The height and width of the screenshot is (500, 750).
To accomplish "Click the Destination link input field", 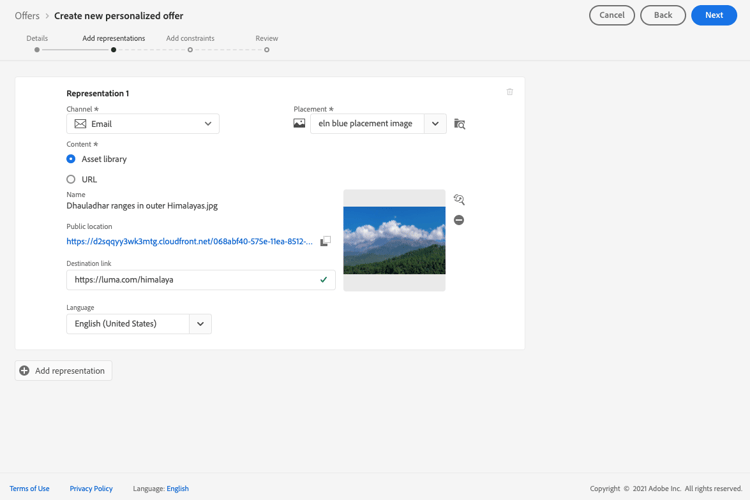I will [x=190, y=280].
